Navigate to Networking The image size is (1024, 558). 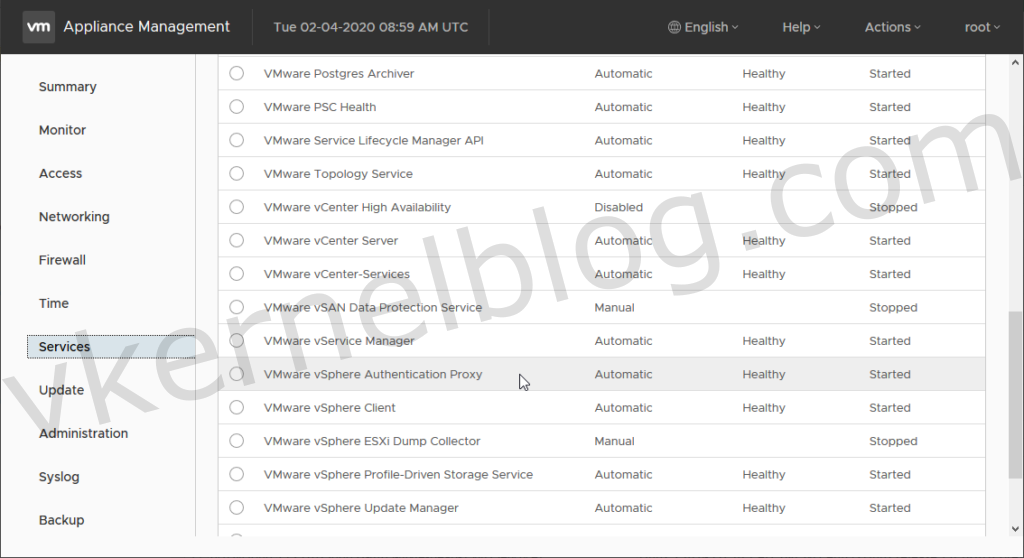74,216
